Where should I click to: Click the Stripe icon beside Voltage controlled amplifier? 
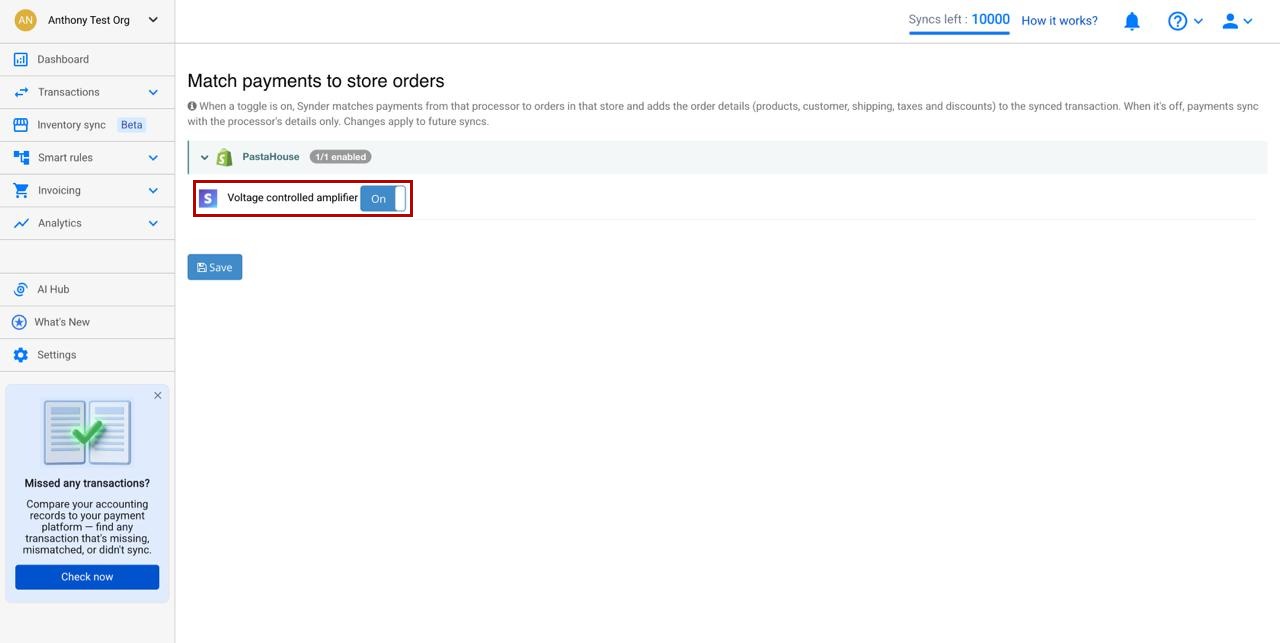point(208,198)
